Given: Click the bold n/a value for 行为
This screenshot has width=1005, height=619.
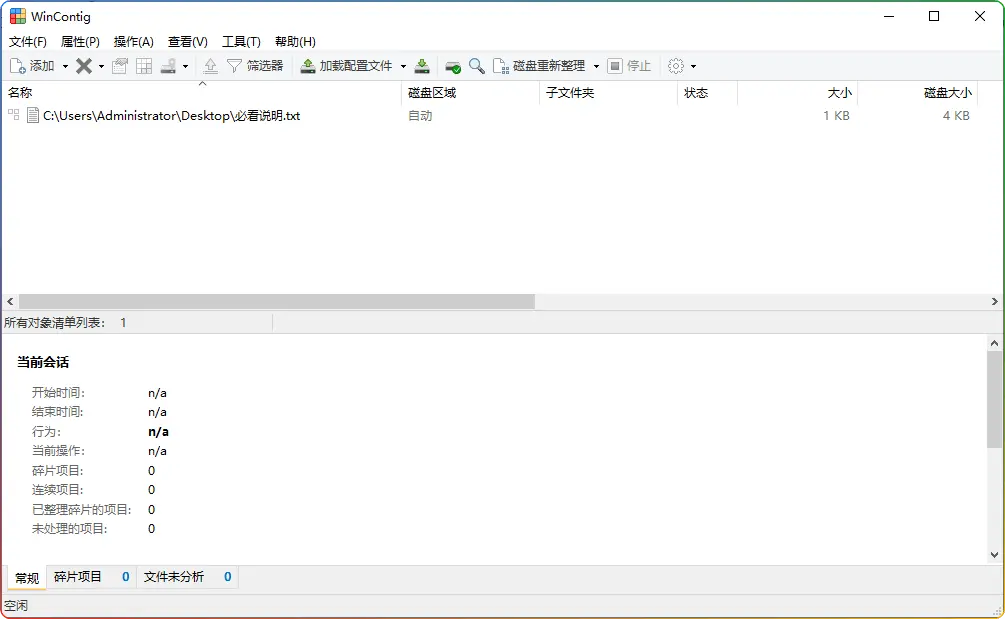Looking at the screenshot, I should (158, 432).
